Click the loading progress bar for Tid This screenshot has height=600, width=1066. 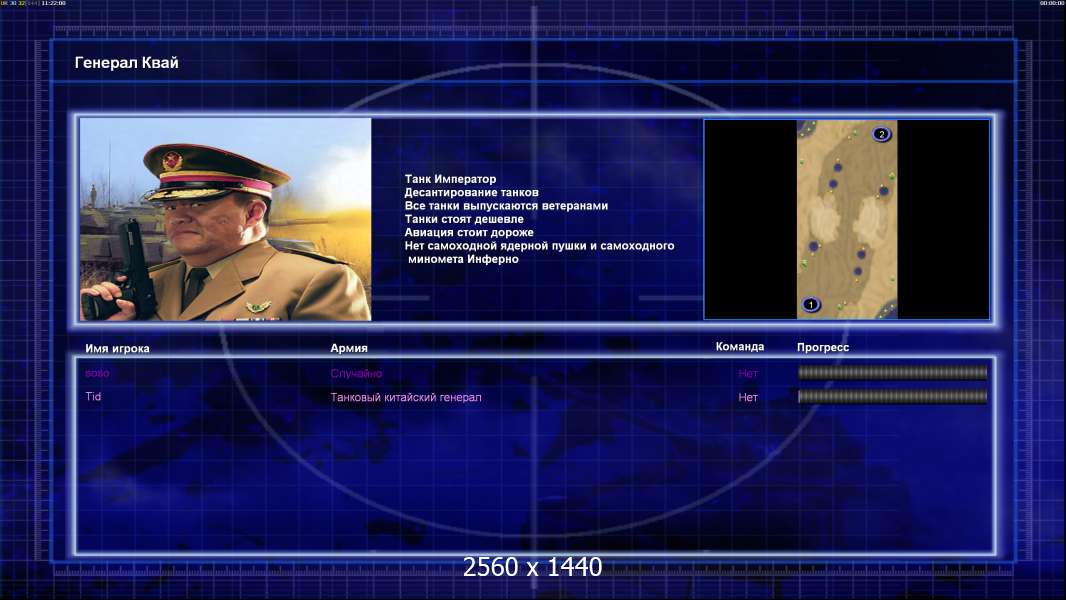[x=892, y=396]
